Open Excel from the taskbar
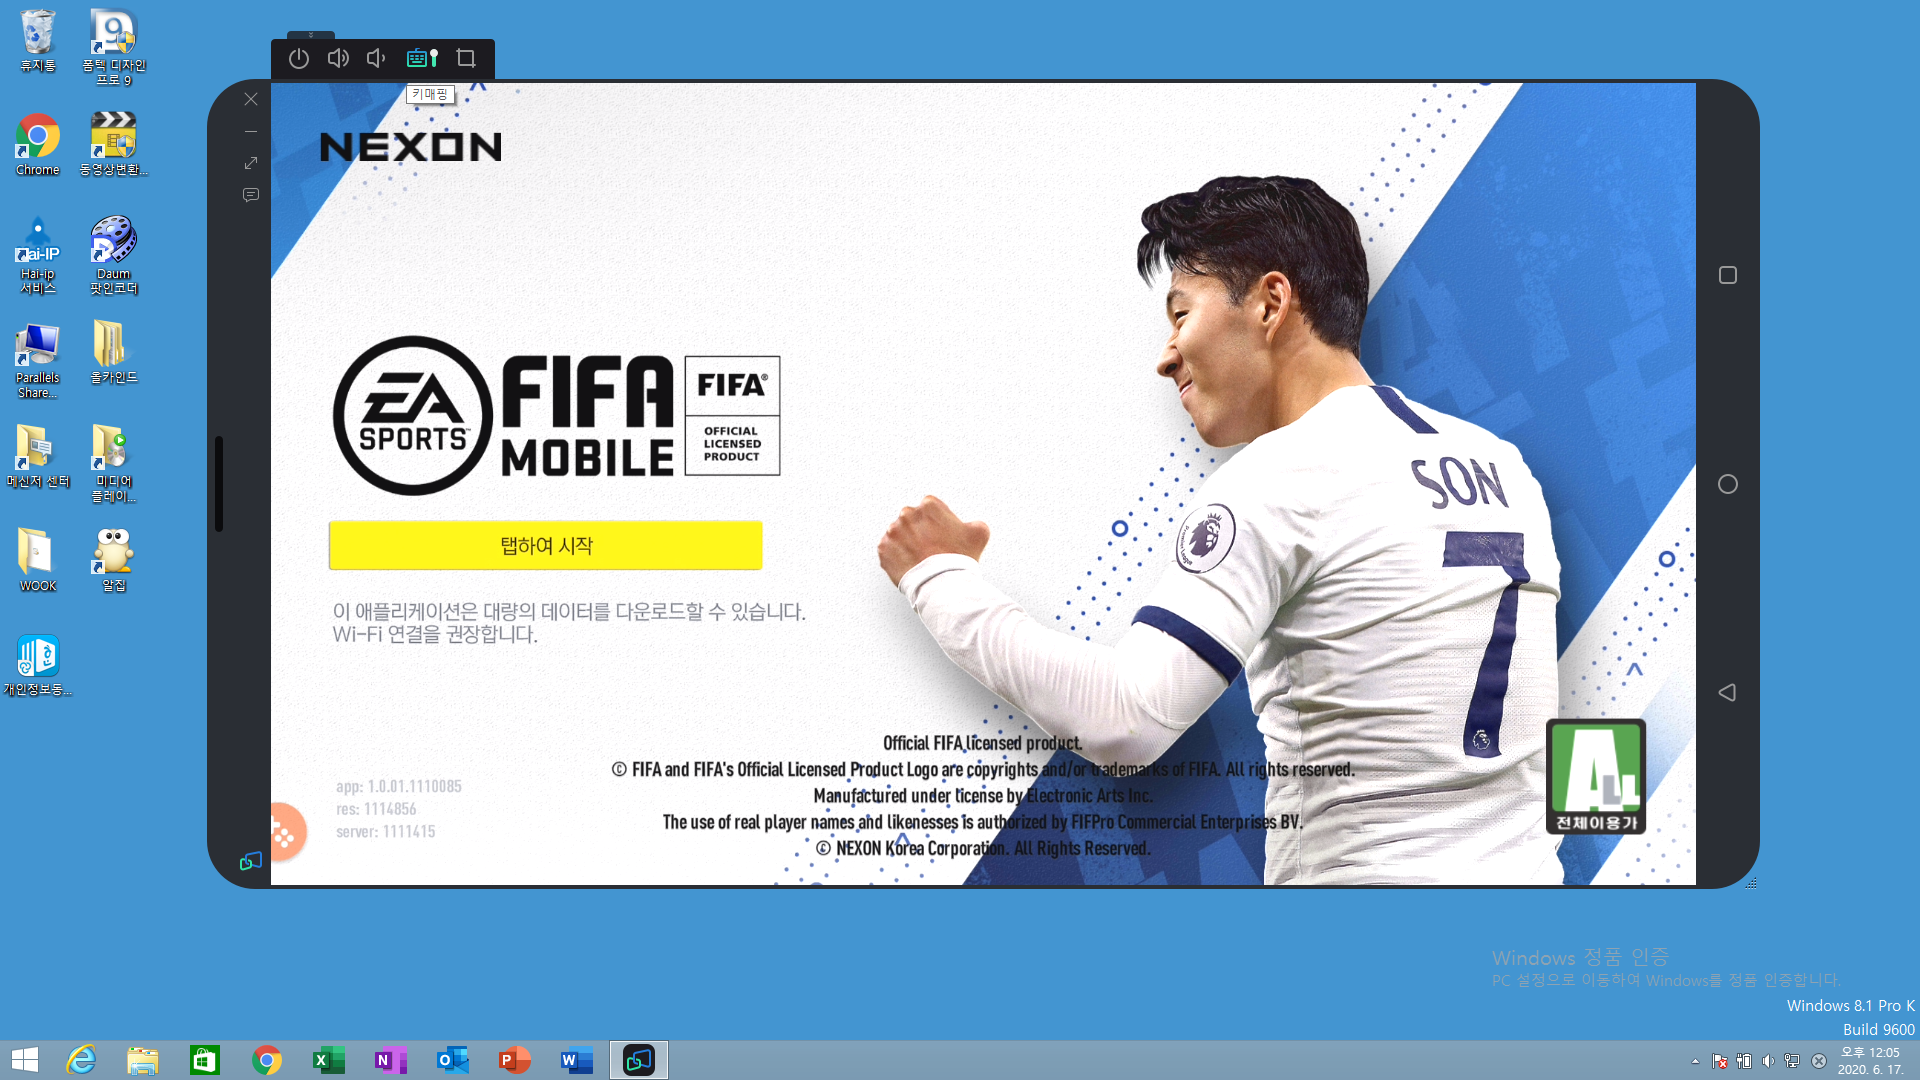 pos(329,1060)
